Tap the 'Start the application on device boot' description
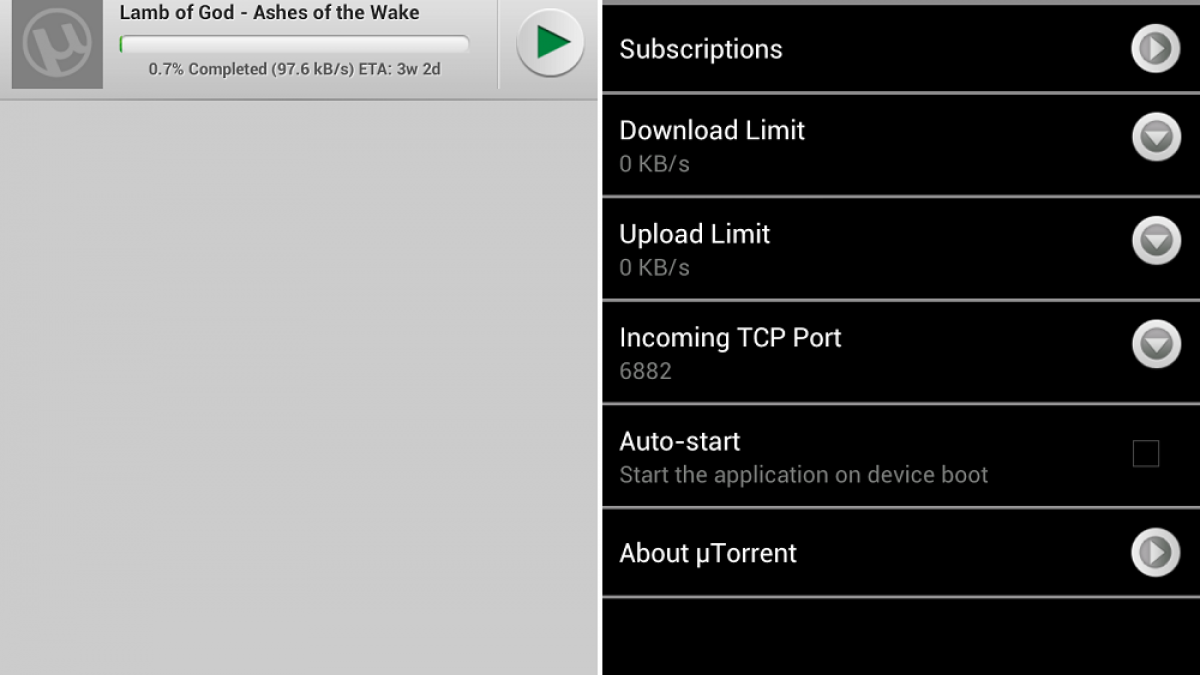1200x675 pixels. [803, 475]
